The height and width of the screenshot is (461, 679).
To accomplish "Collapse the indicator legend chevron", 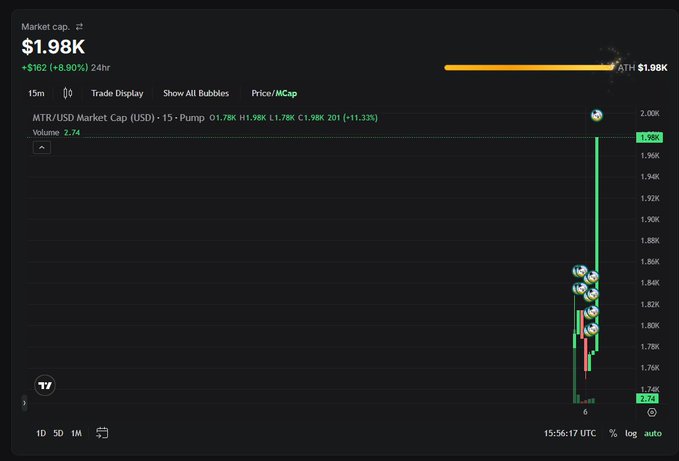I will click(42, 148).
